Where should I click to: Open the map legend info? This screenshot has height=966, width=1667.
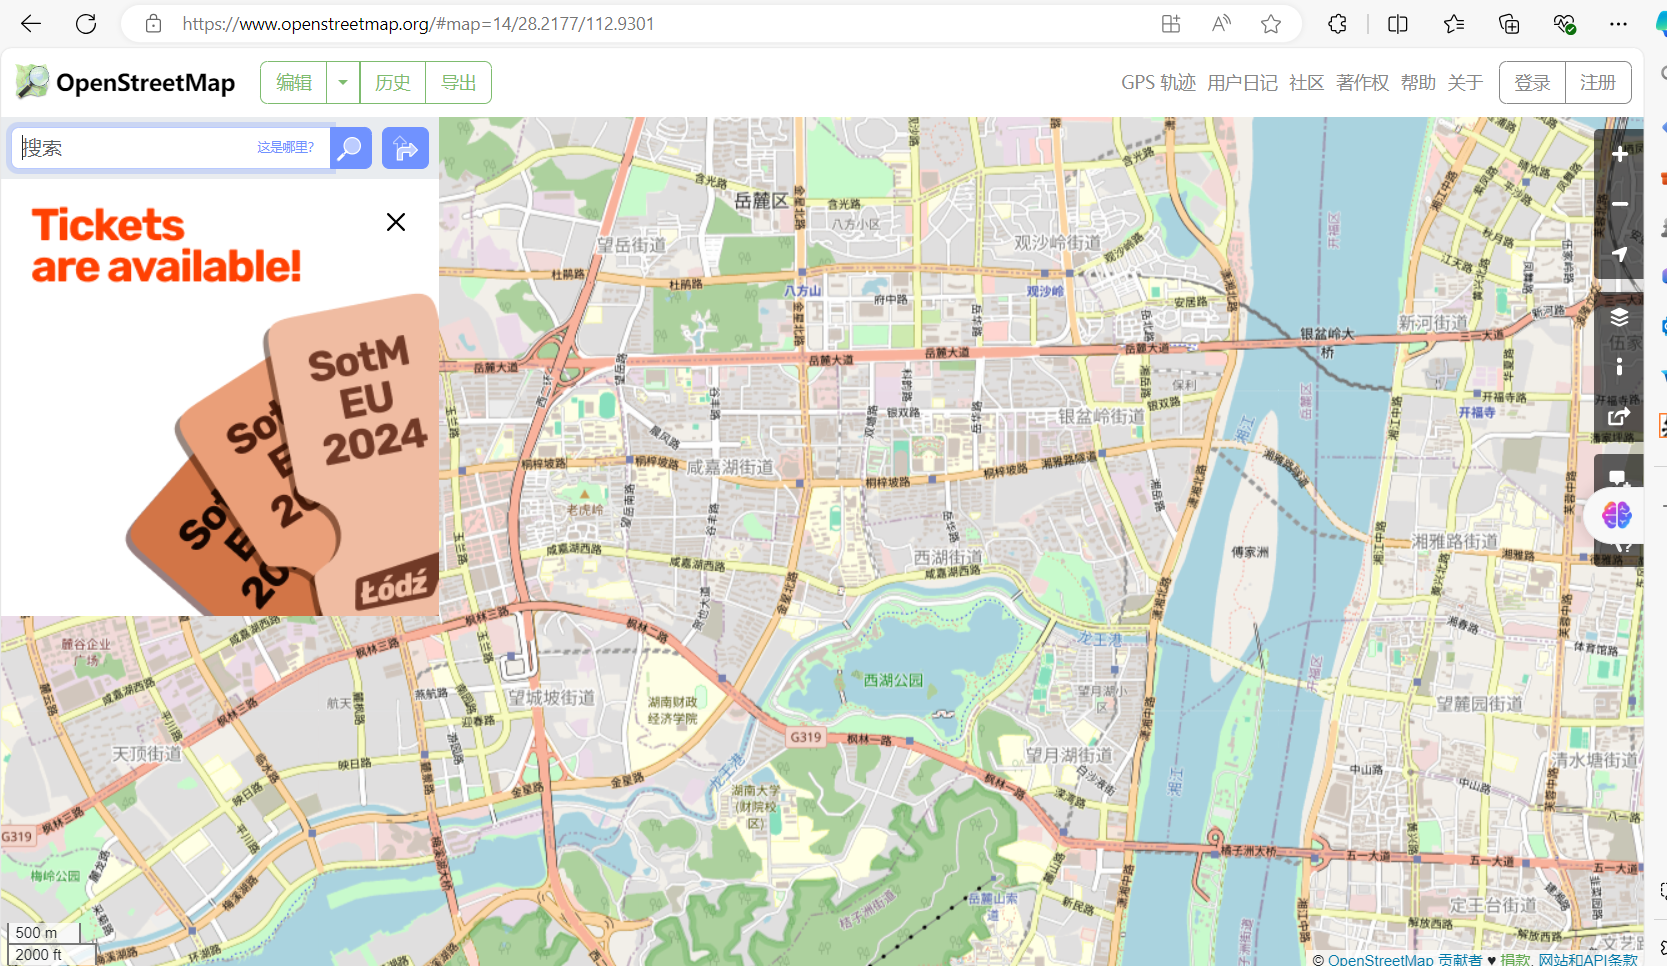pos(1619,367)
